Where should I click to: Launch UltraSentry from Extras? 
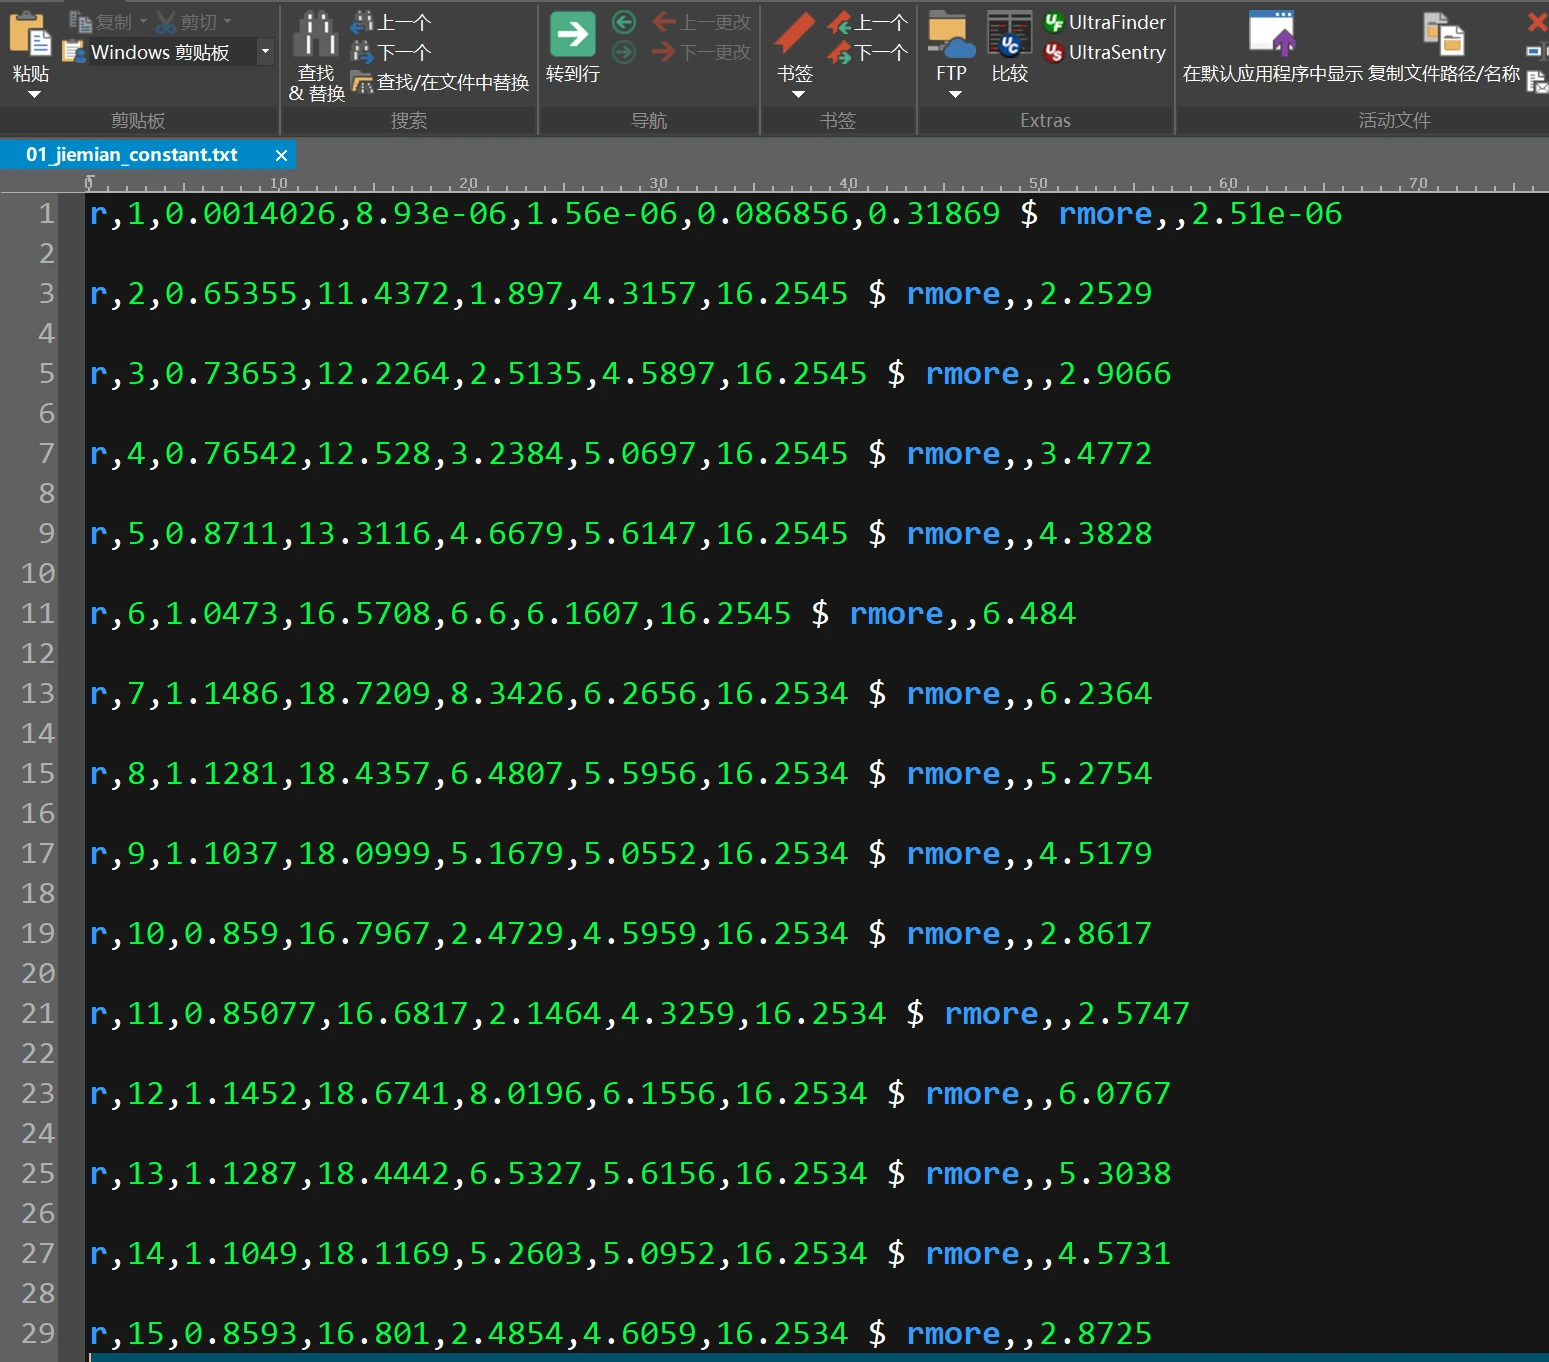(1105, 52)
